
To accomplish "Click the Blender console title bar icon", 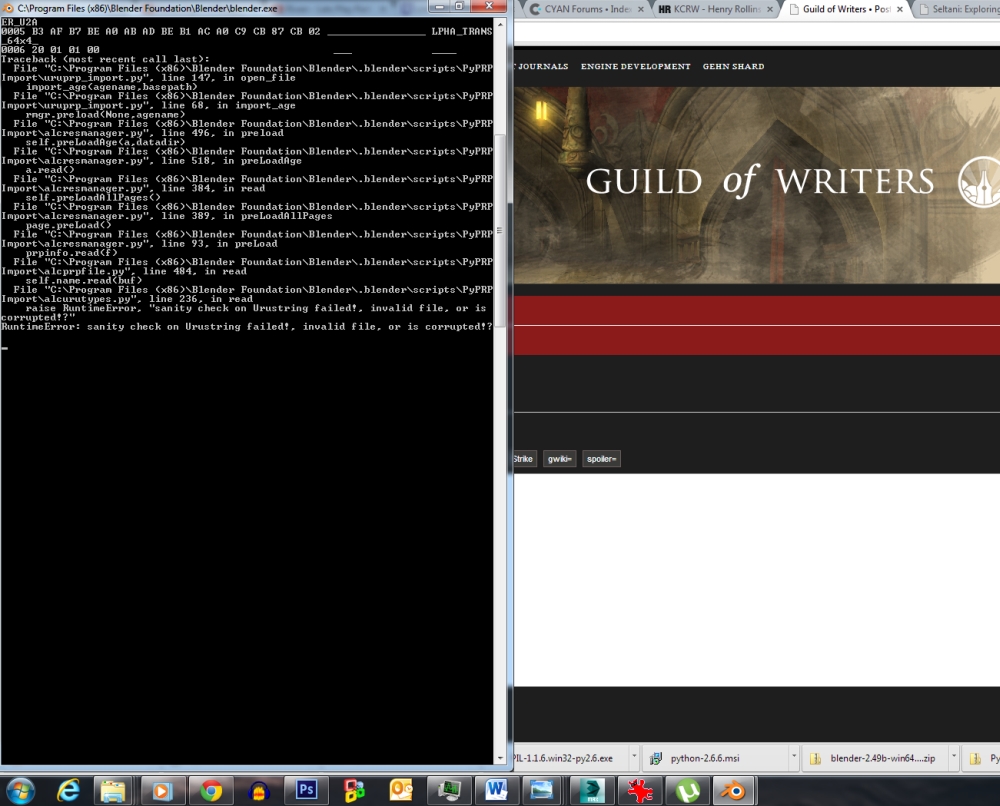I will click(8, 8).
